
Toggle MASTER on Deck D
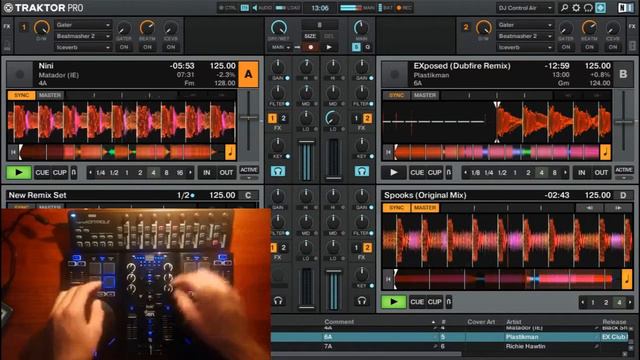[x=425, y=208]
